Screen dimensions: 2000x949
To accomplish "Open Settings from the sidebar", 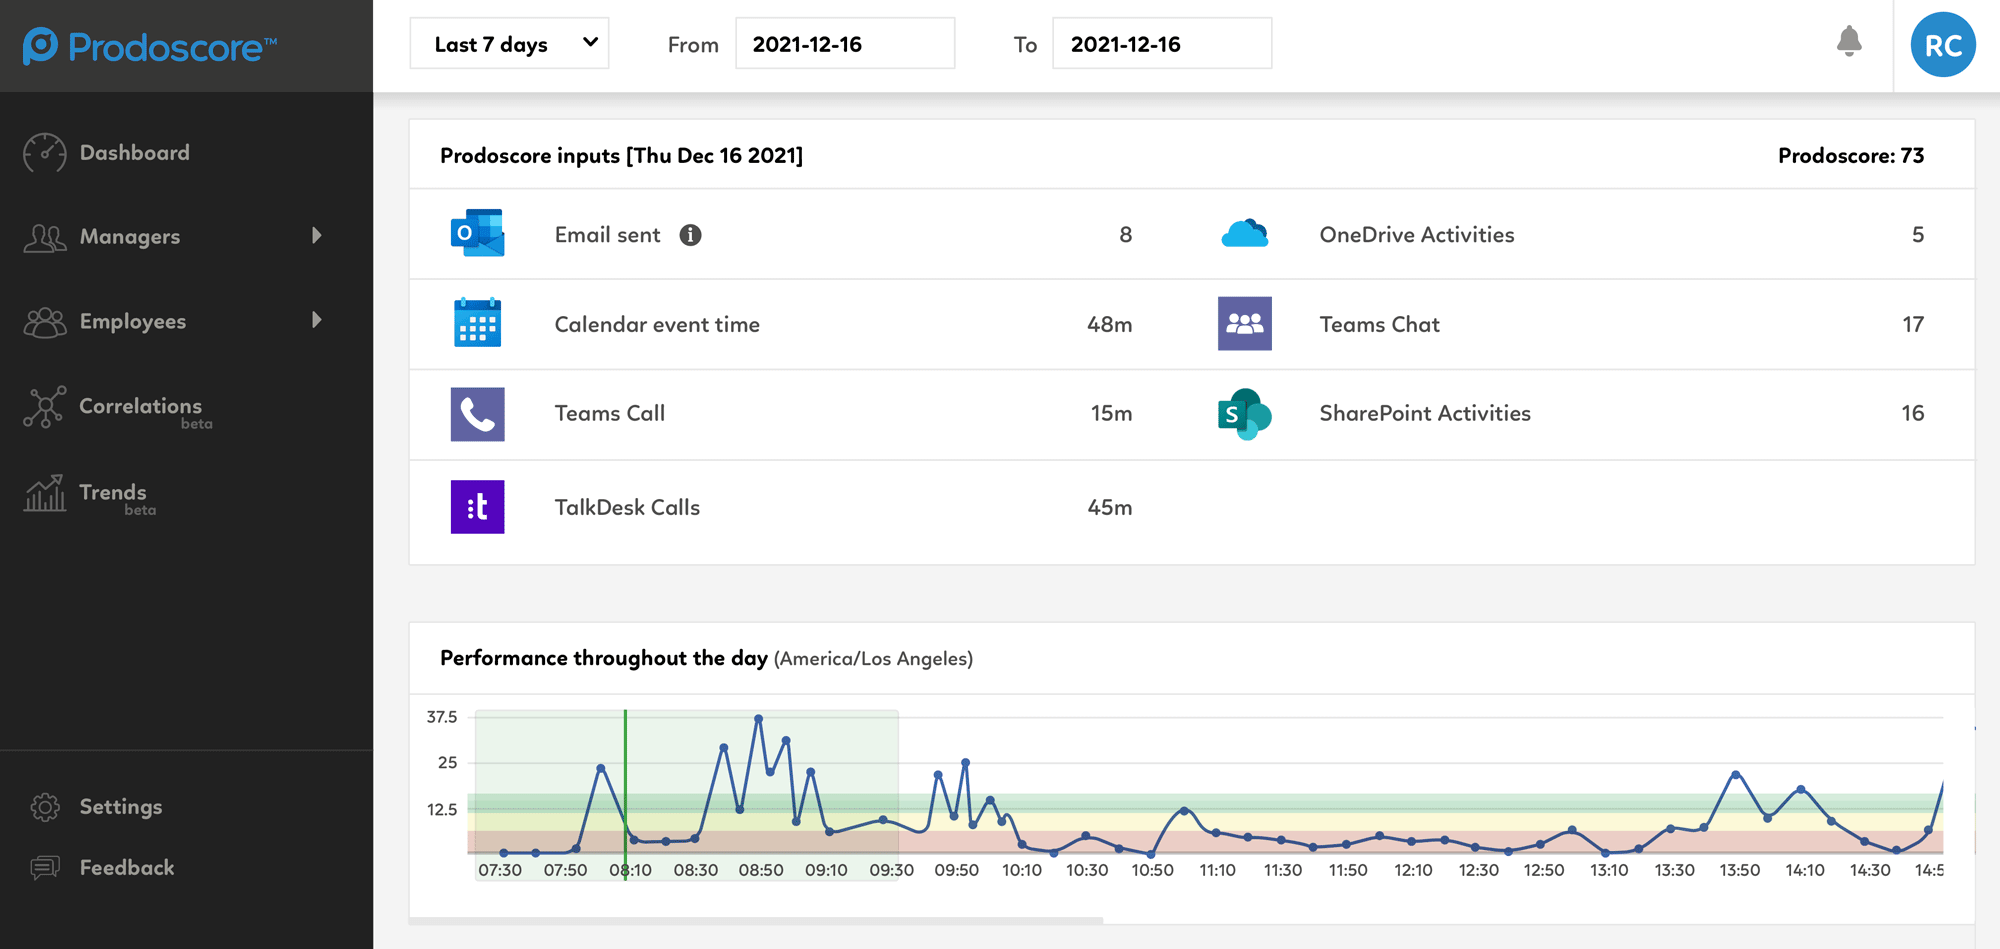I will coord(121,807).
